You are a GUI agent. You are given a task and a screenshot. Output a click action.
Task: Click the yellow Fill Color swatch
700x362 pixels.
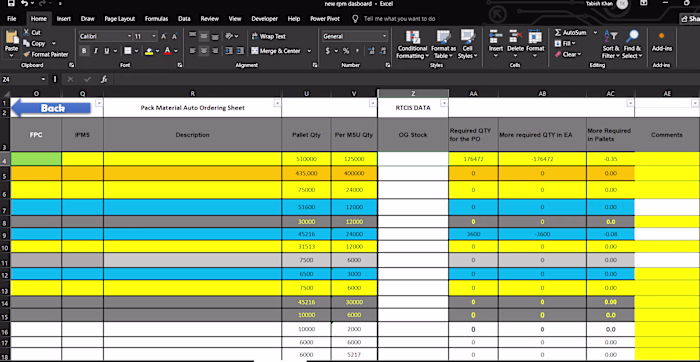(149, 51)
